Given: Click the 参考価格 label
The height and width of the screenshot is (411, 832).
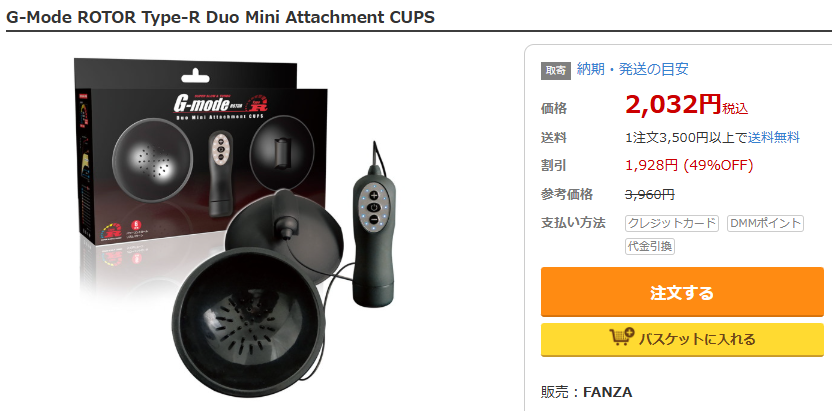Looking at the screenshot, I should (x=567, y=195).
